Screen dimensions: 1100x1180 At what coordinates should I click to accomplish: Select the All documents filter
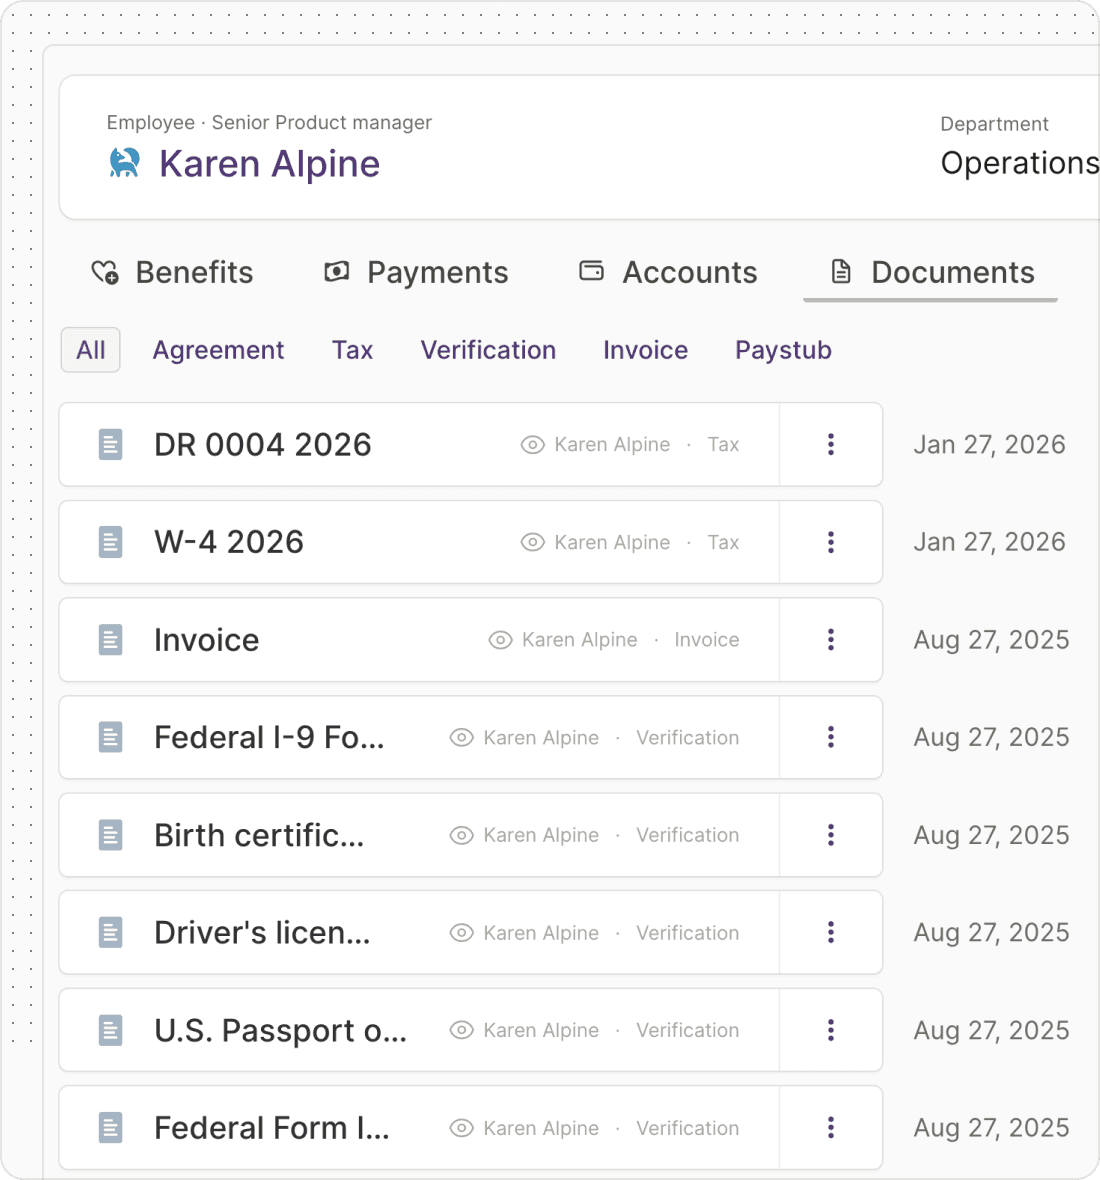point(90,350)
